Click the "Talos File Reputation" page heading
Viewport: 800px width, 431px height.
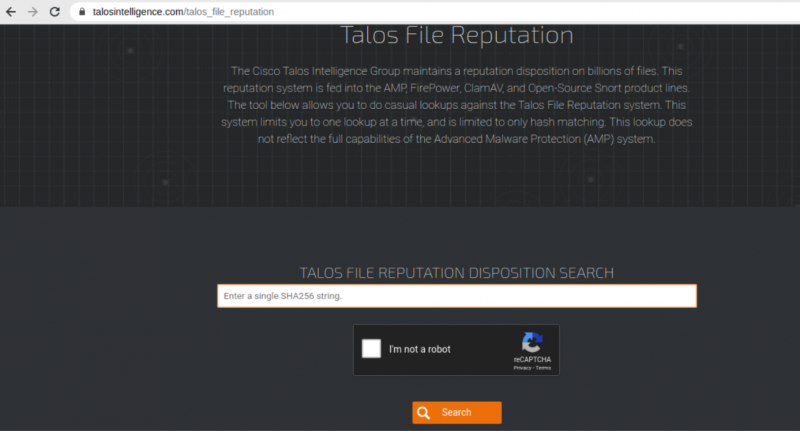coord(456,35)
